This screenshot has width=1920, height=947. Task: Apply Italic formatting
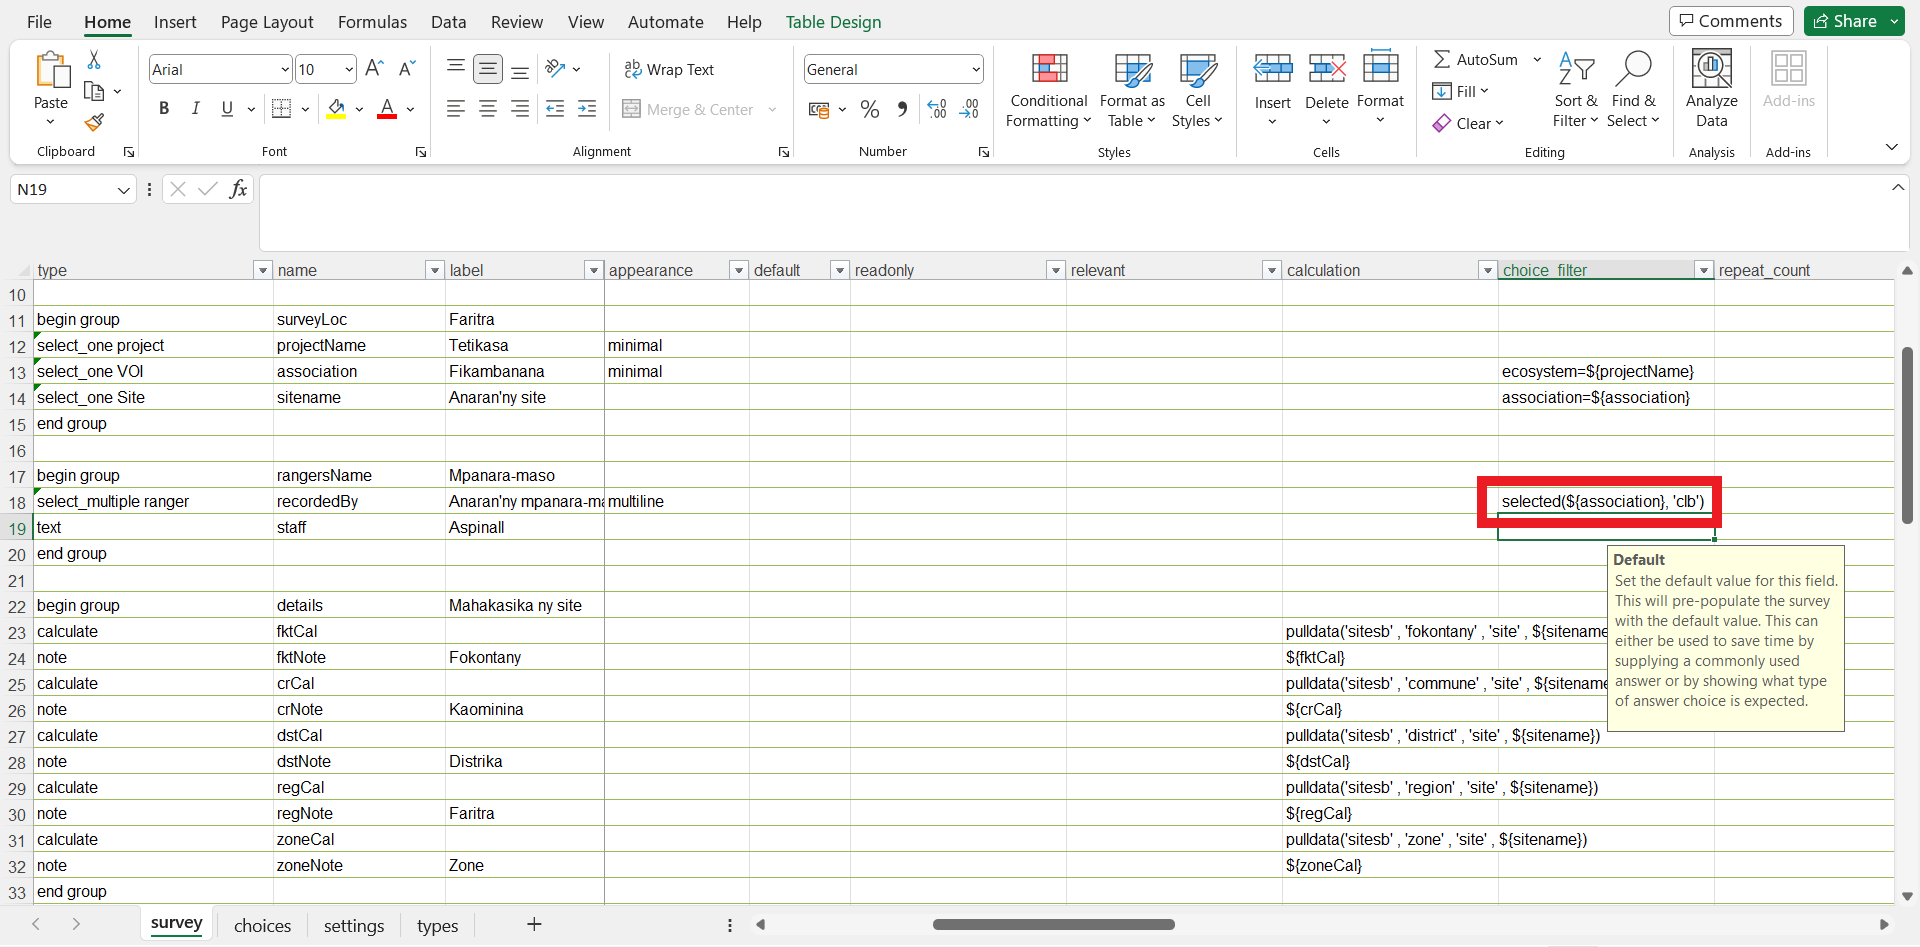[x=196, y=109]
